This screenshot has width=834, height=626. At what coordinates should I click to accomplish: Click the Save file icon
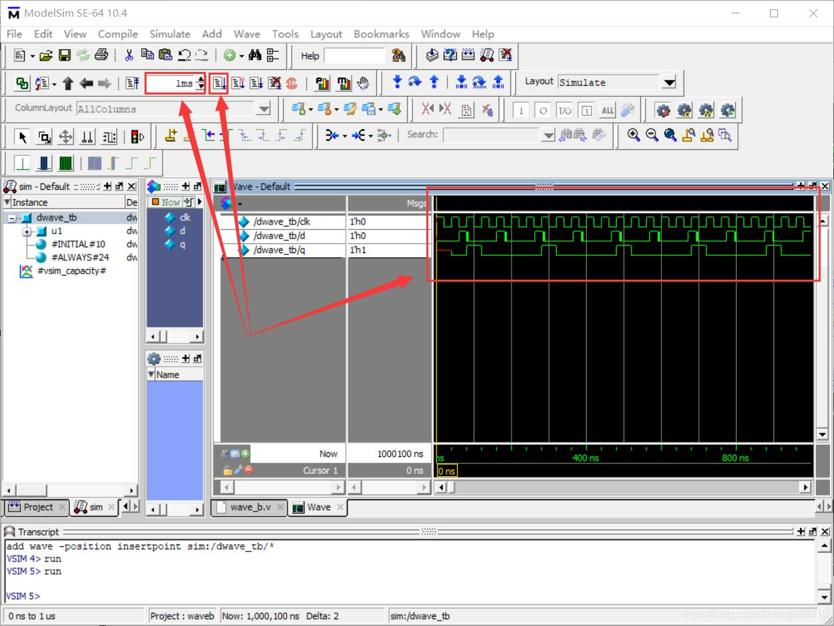click(x=64, y=55)
